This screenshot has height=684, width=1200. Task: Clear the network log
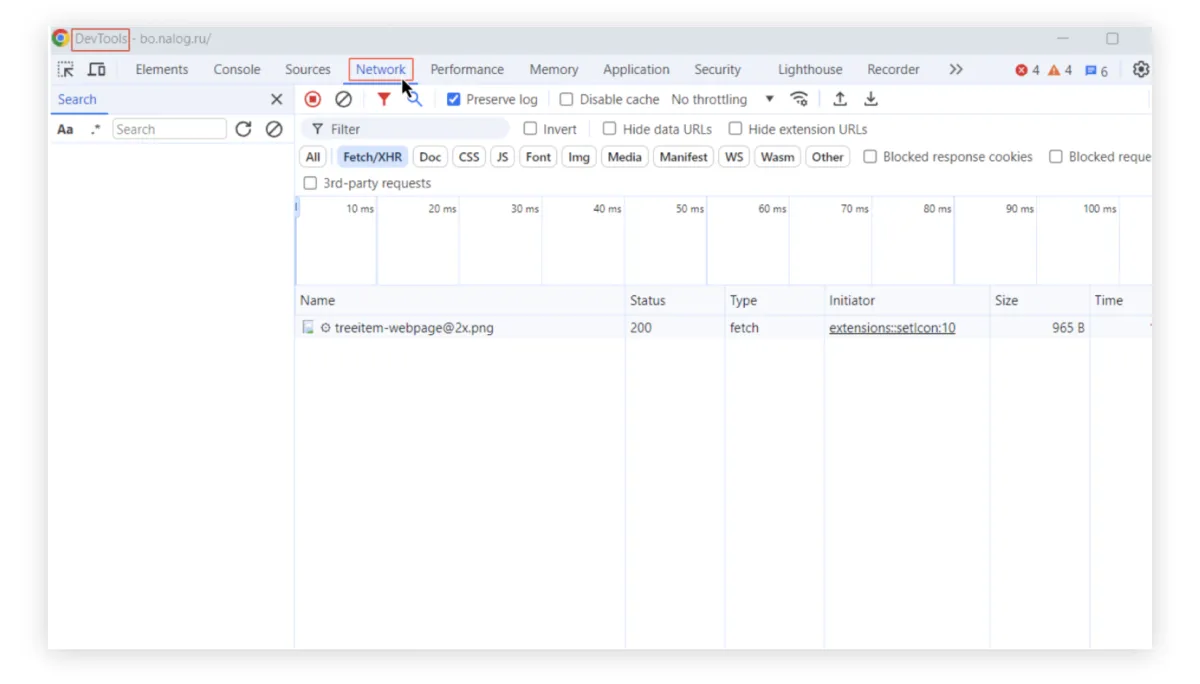point(343,99)
